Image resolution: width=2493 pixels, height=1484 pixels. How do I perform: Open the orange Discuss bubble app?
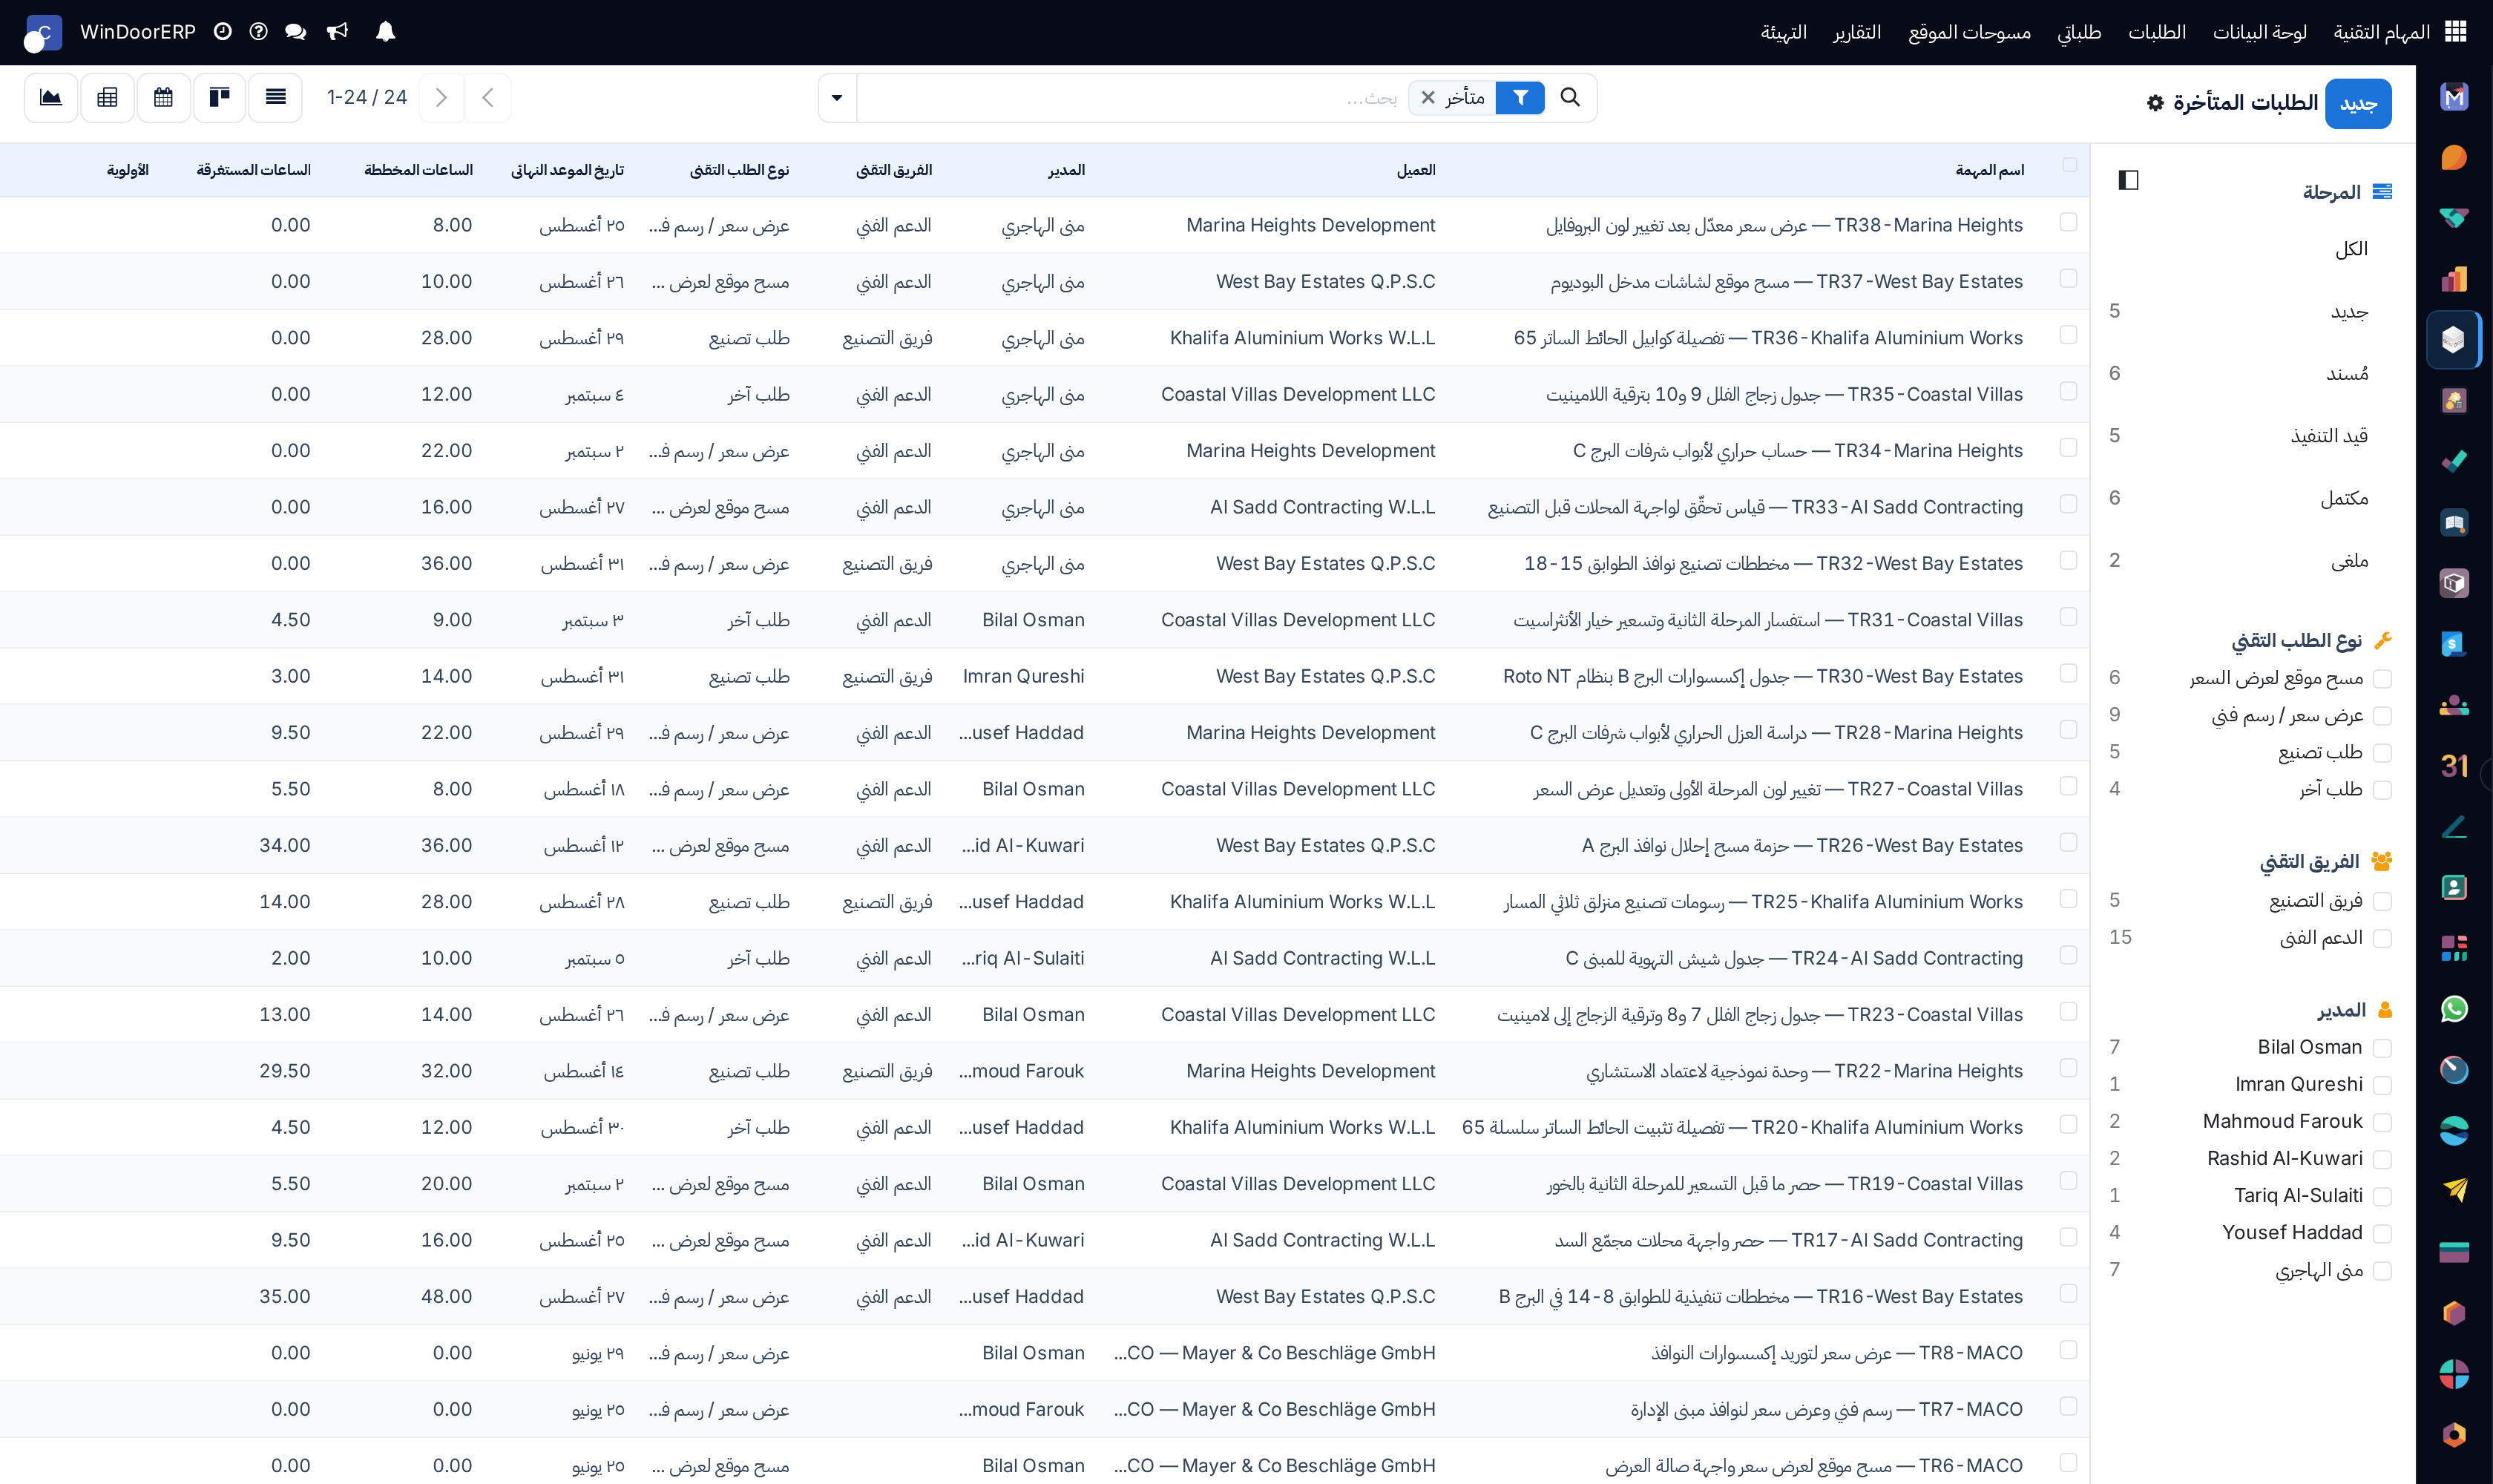(x=2454, y=157)
